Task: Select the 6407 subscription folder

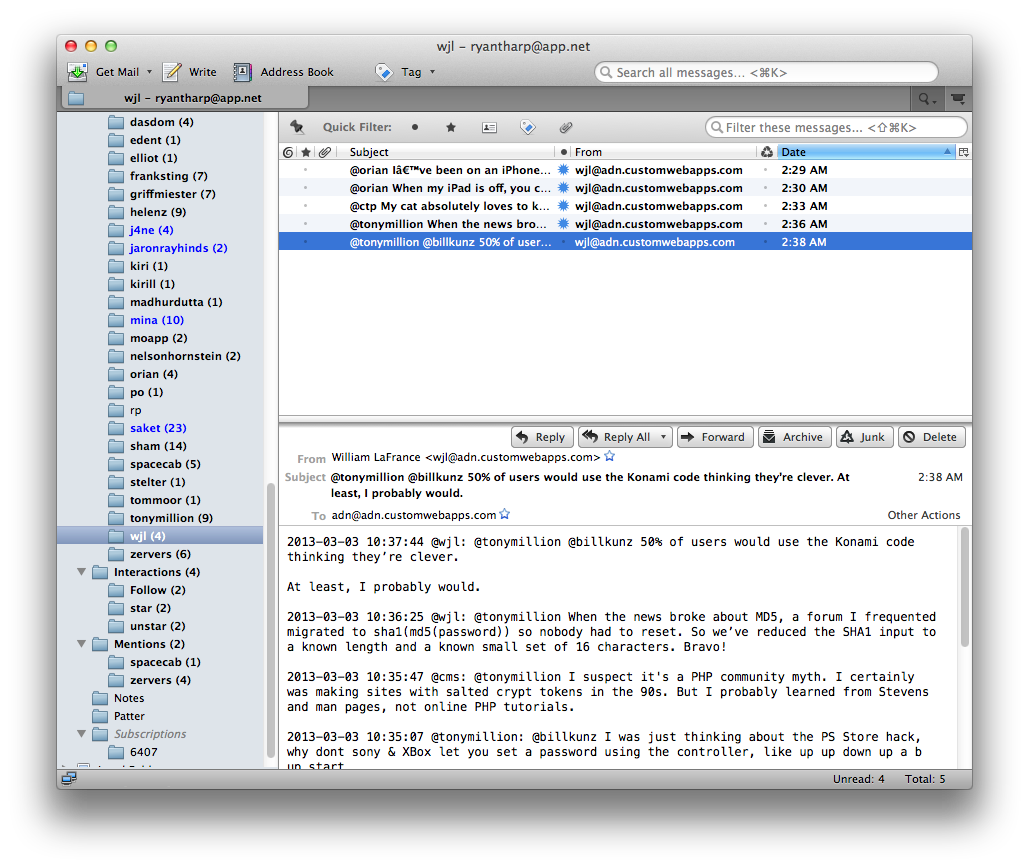Action: coord(143,753)
